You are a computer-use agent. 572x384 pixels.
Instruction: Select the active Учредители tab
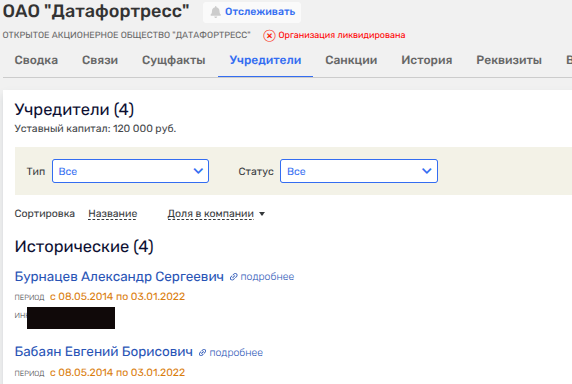coord(265,60)
